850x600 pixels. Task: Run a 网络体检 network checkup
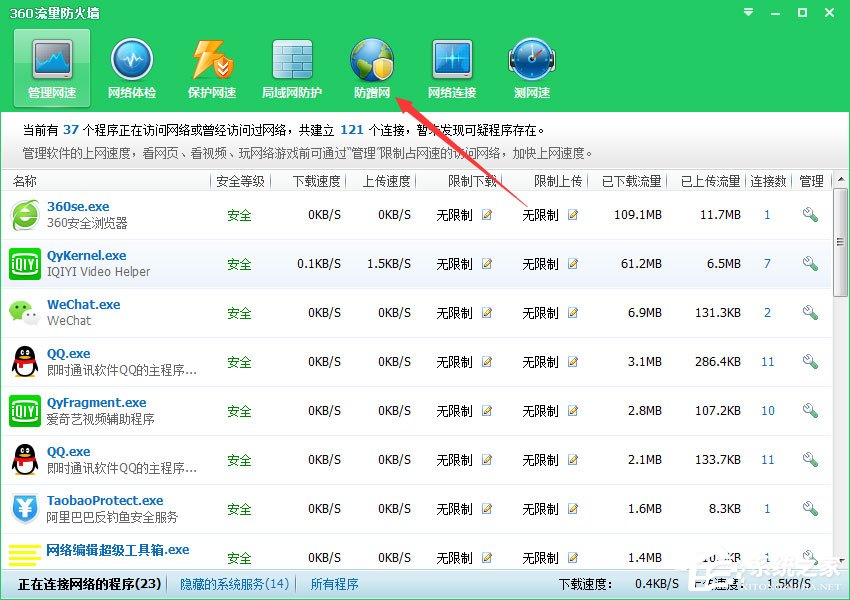pos(131,66)
